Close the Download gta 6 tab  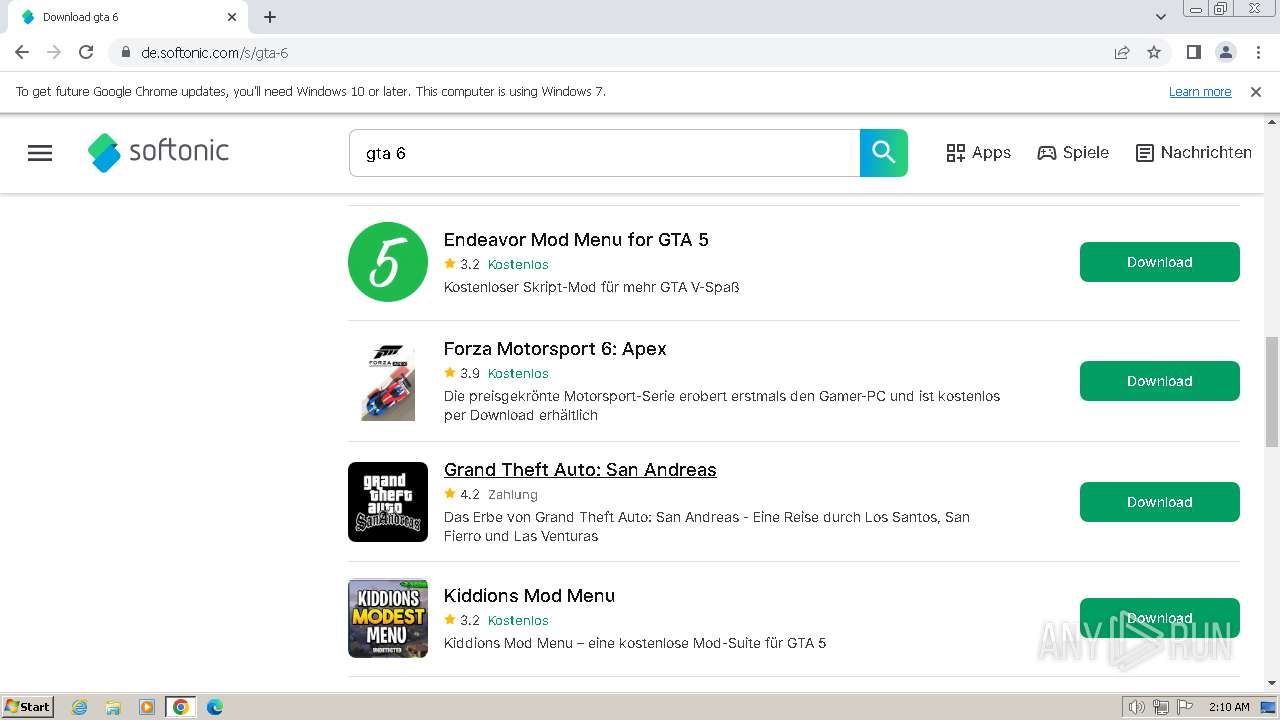232,17
